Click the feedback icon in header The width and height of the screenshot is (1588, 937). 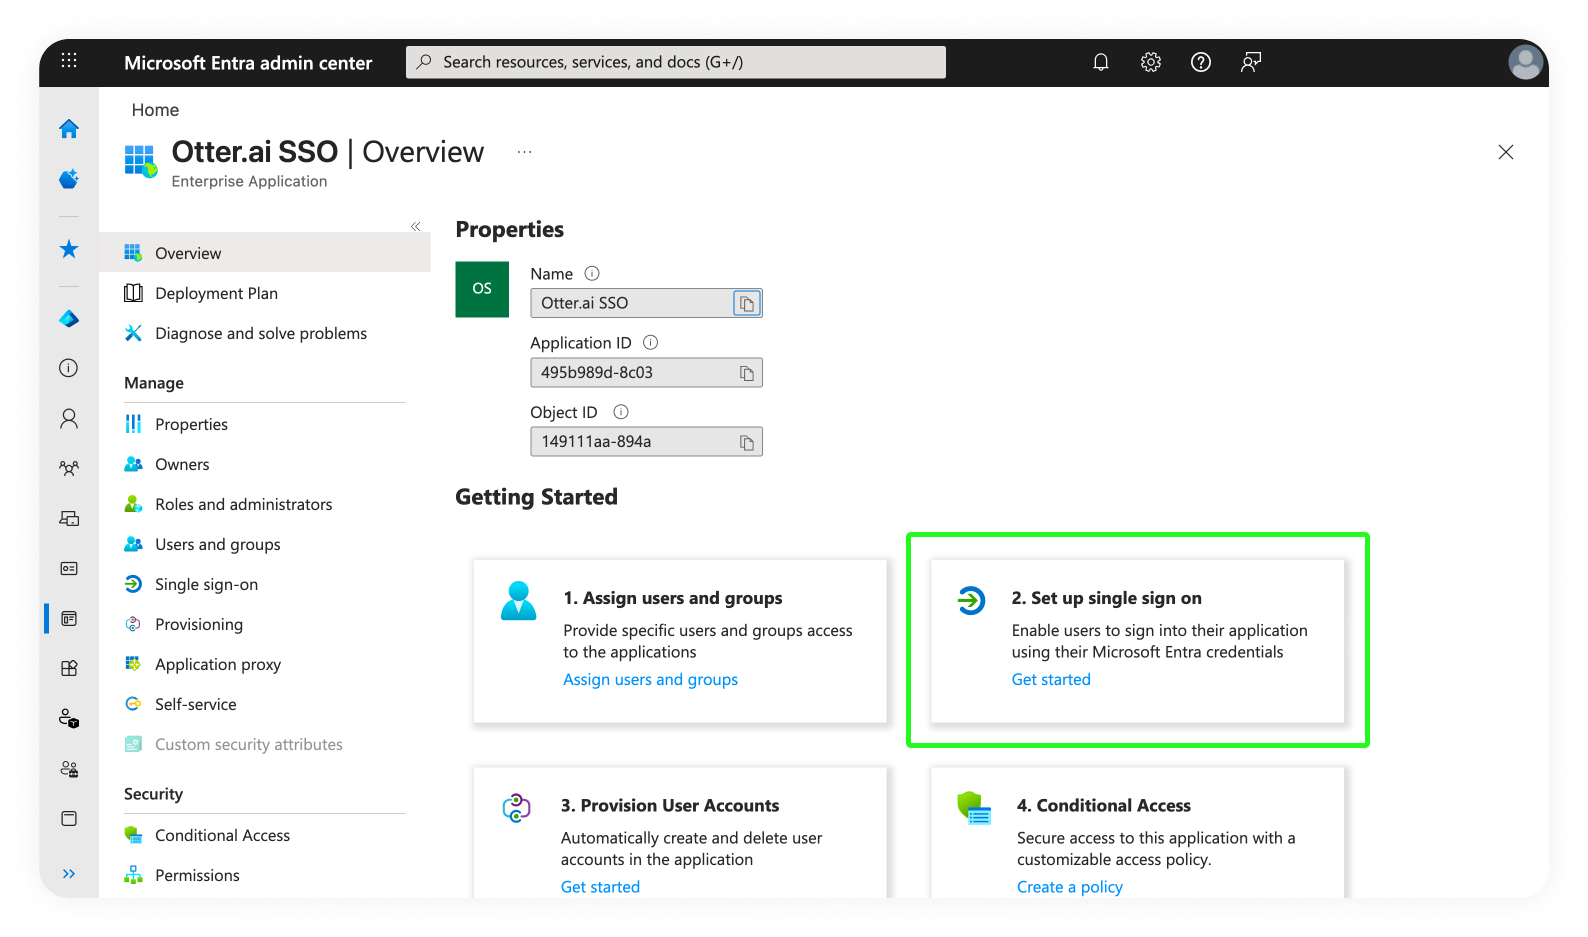[x=1250, y=62]
